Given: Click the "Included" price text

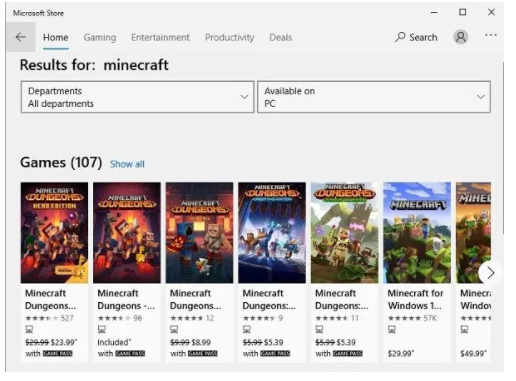Looking at the screenshot, I should tap(114, 342).
